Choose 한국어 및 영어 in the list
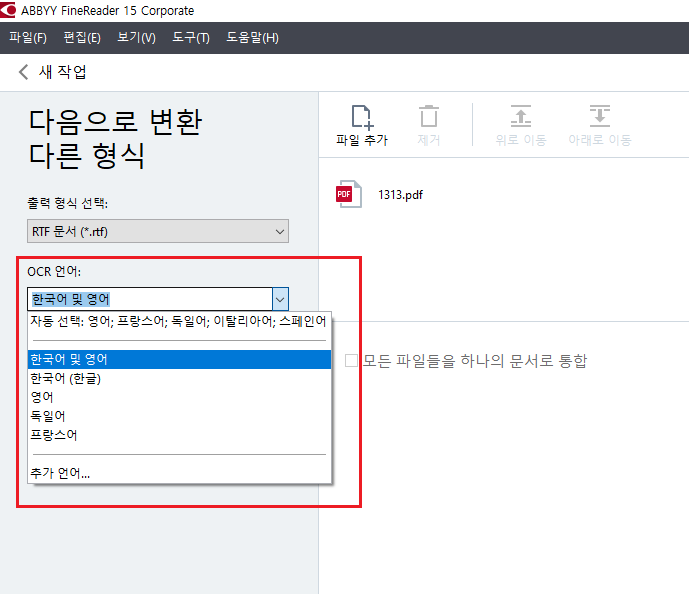Image resolution: width=689 pixels, height=594 pixels. [x=179, y=359]
